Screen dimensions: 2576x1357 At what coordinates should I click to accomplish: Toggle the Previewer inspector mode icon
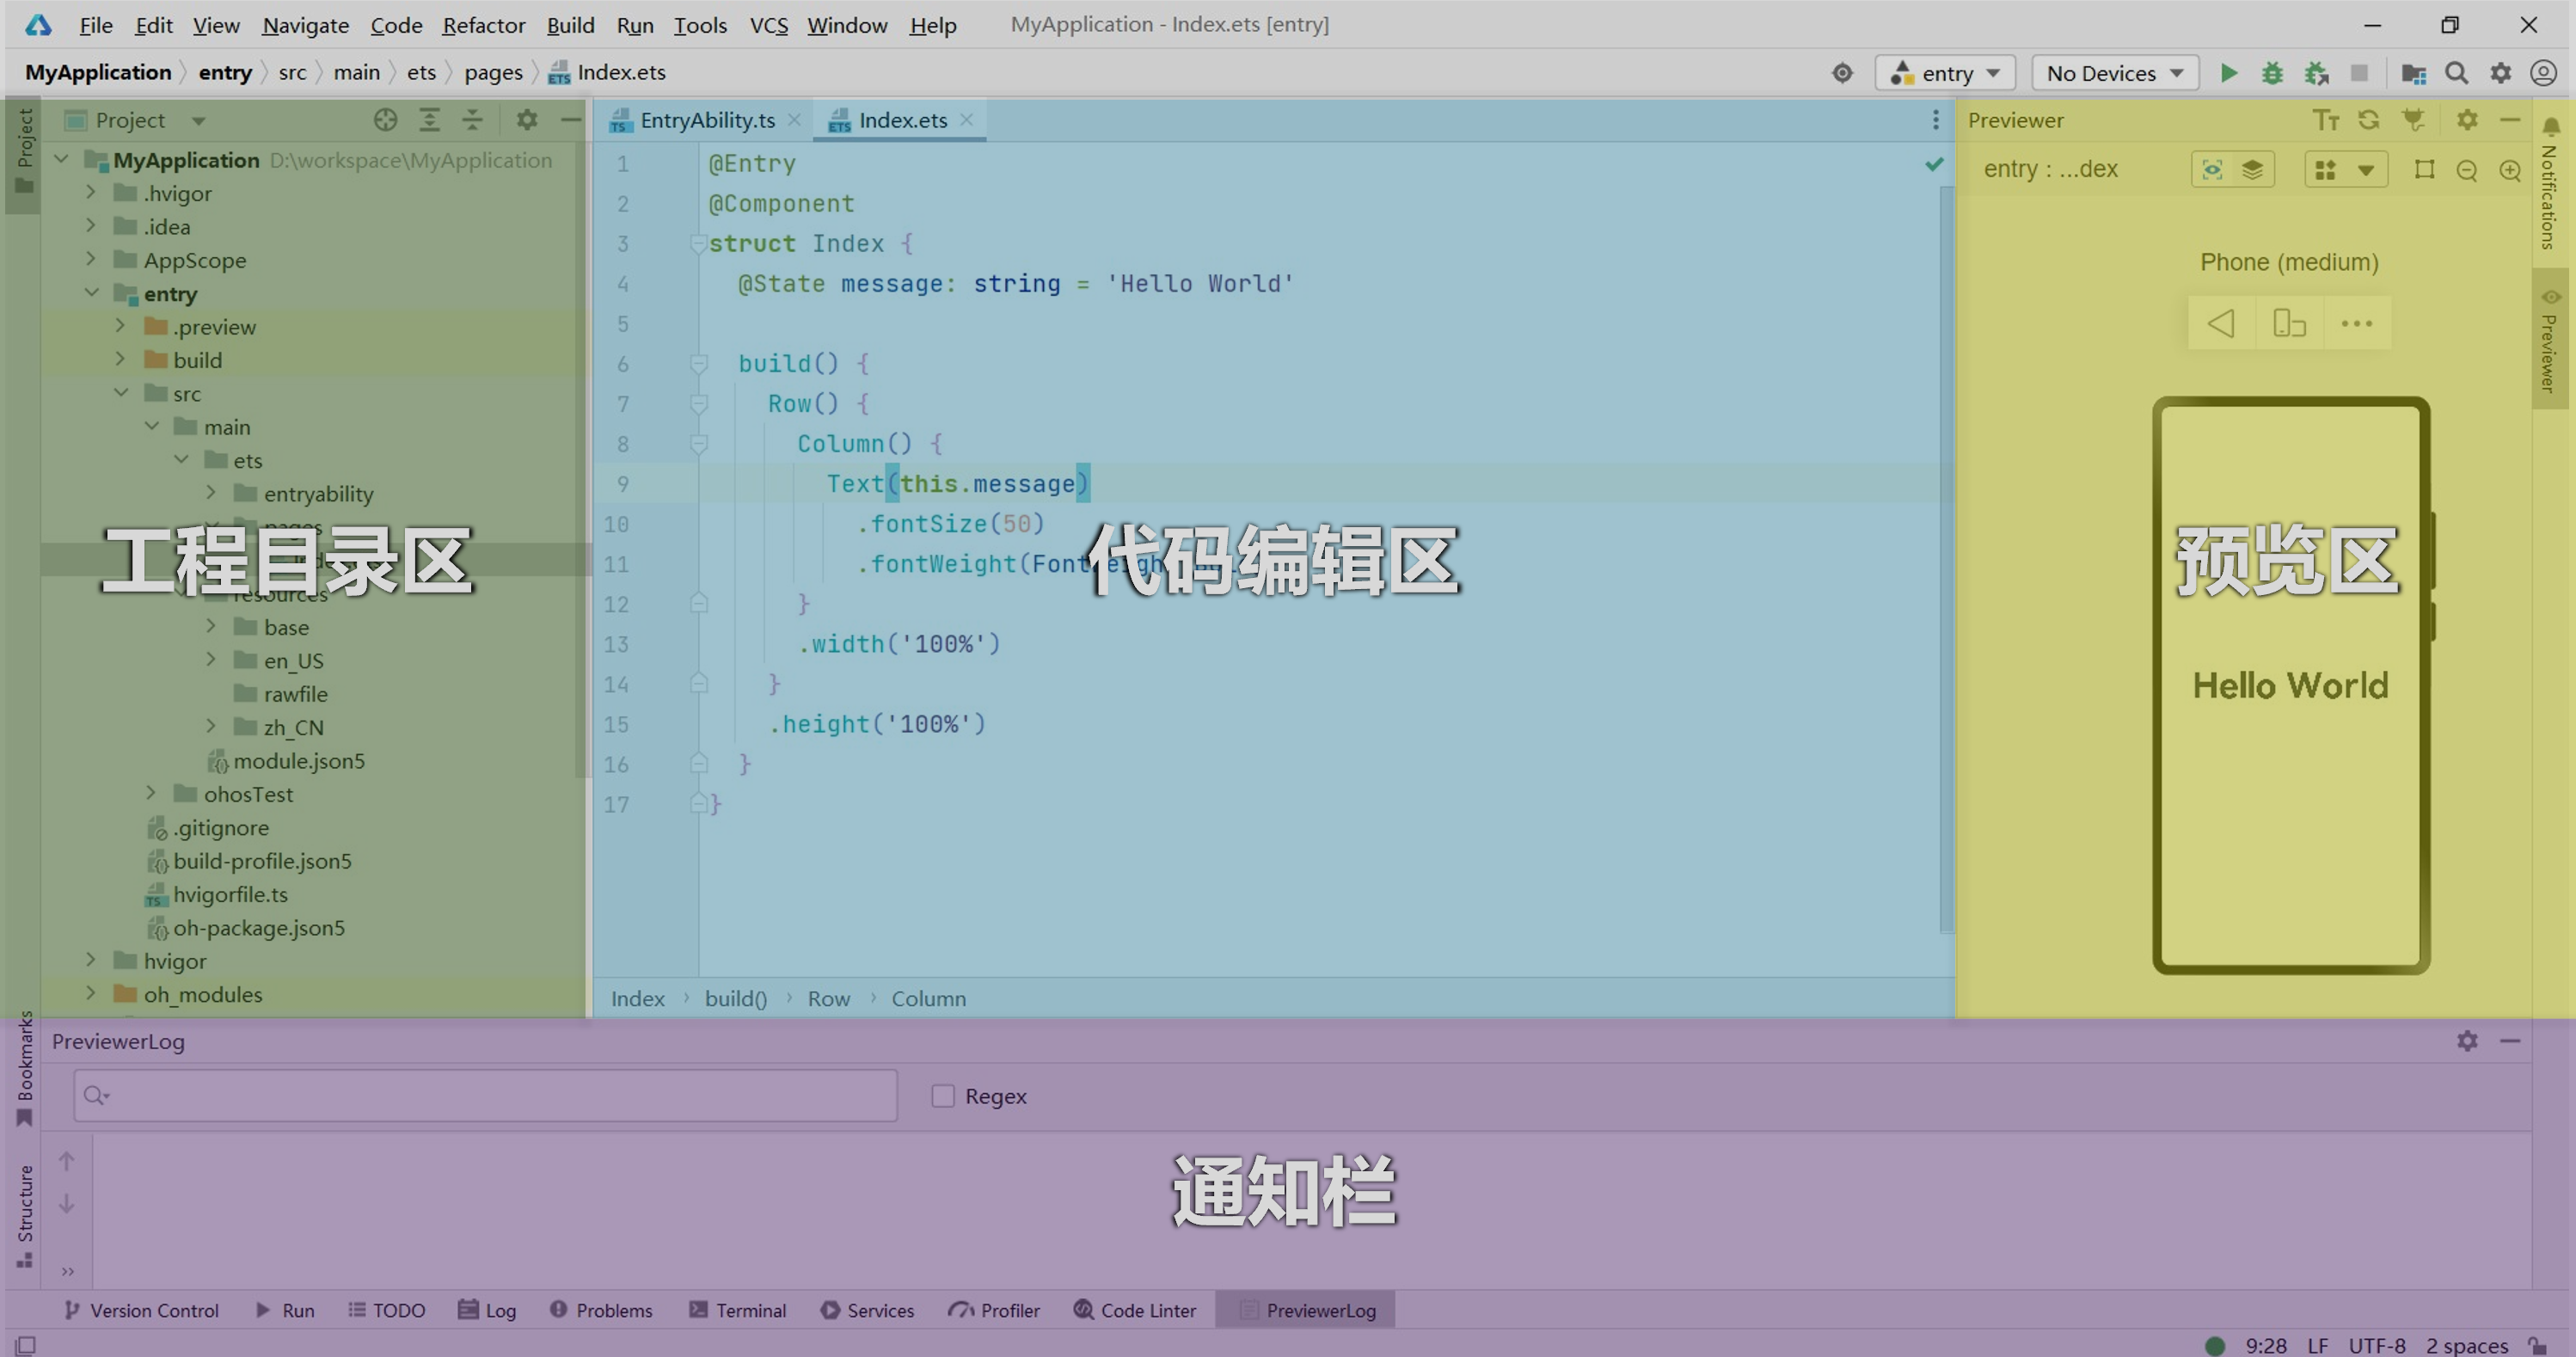2212,169
